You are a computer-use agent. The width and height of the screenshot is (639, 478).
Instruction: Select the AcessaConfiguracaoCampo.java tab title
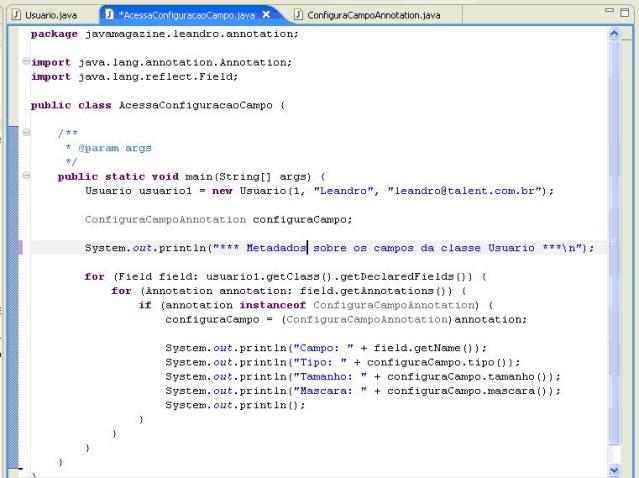click(x=186, y=15)
